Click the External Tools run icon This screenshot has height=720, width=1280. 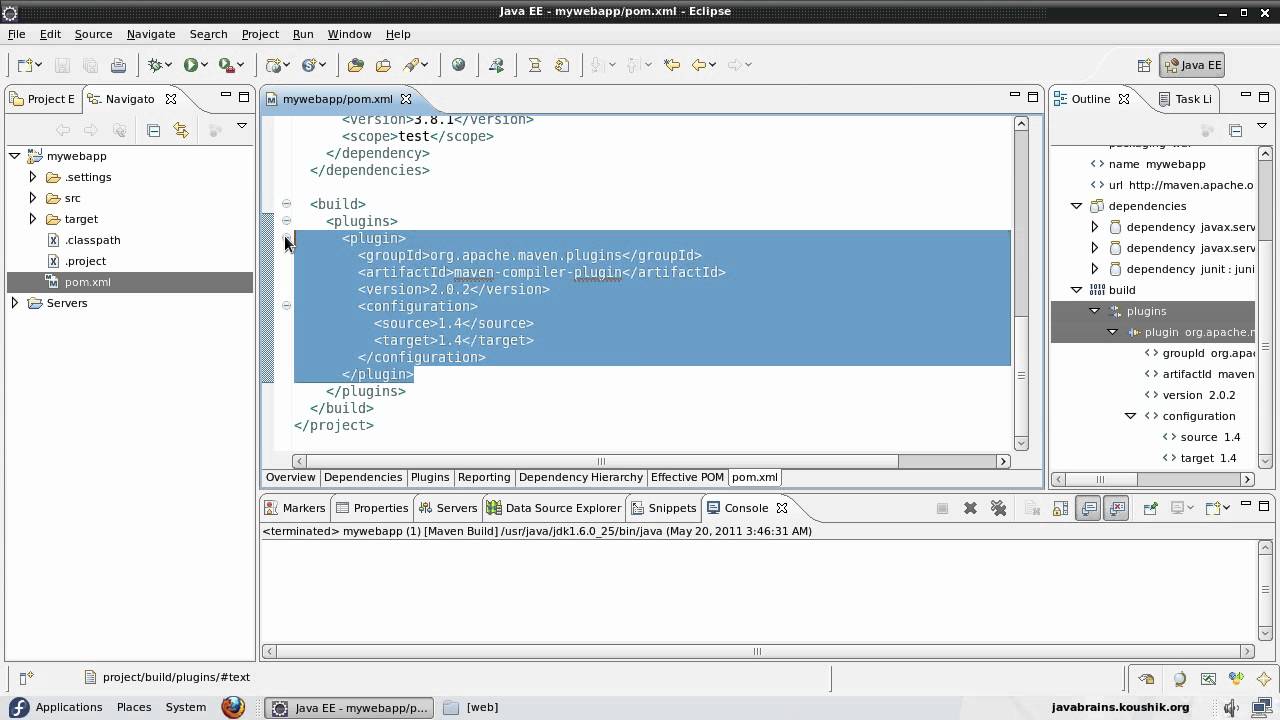tap(226, 65)
